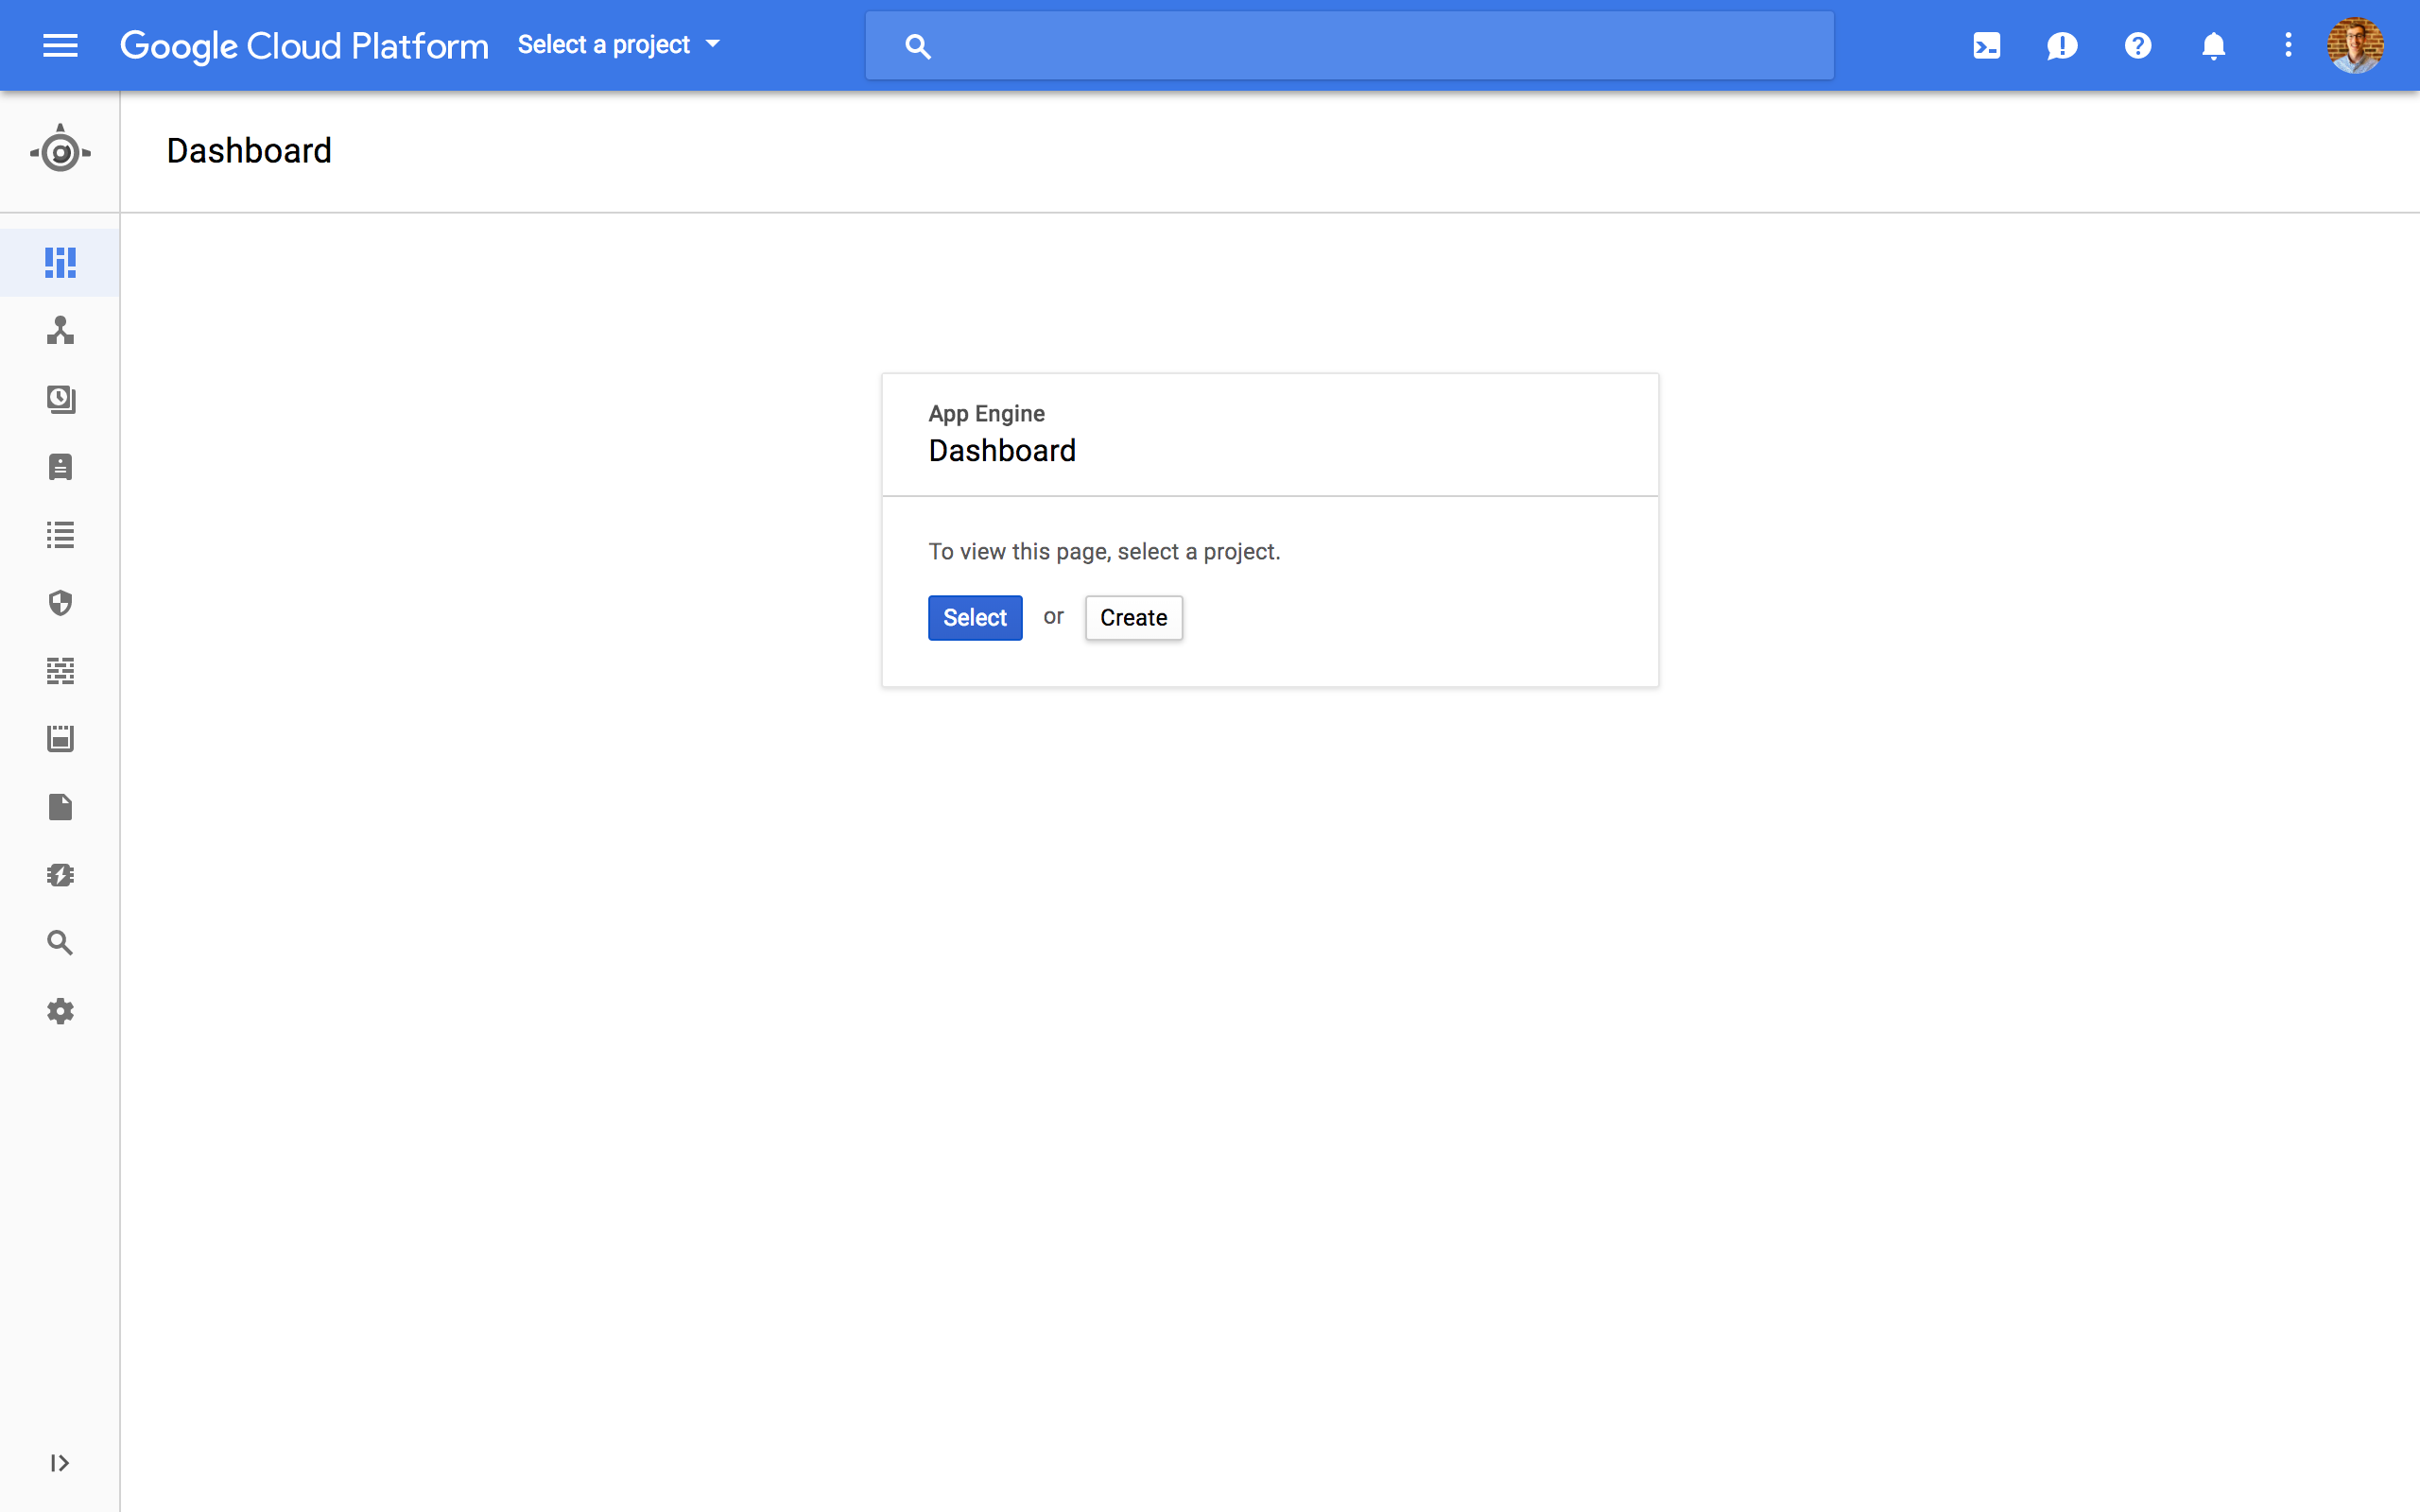This screenshot has height=1512, width=2420.
Task: Activate Google Cloud Shell icon
Action: click(x=1986, y=45)
